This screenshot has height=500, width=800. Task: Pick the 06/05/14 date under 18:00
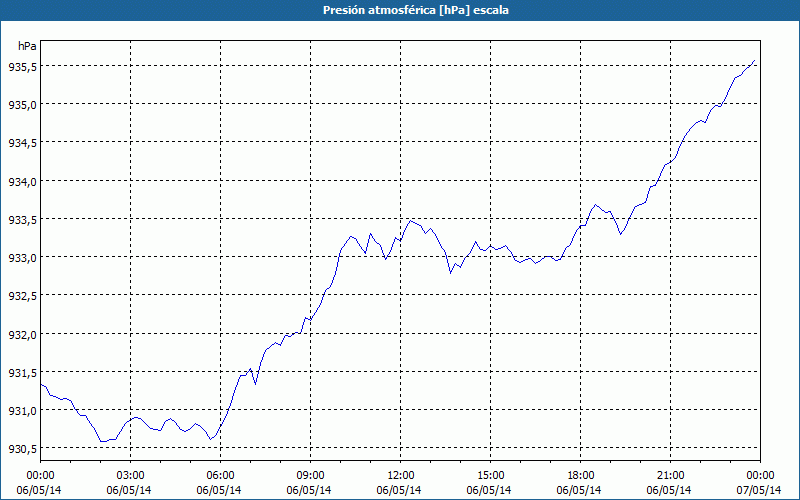pyautogui.click(x=579, y=490)
